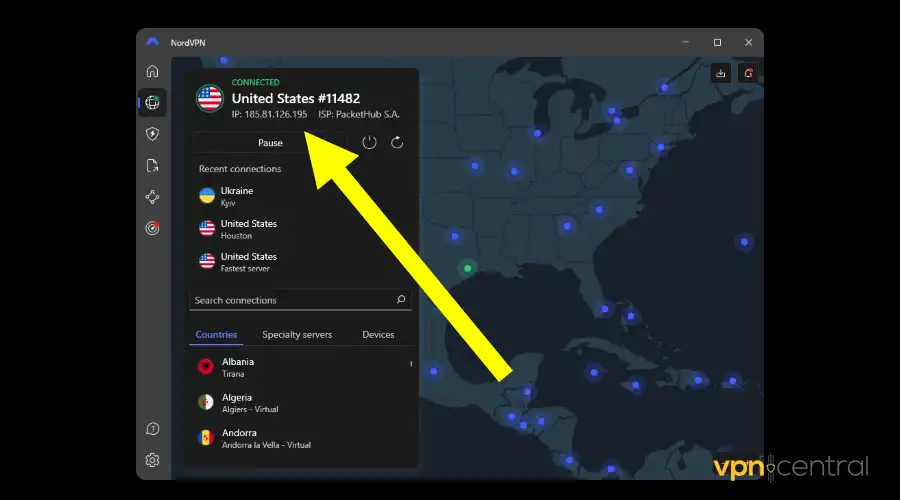The height and width of the screenshot is (500, 900).
Task: Open the file sharing sidebar icon
Action: coord(152,165)
